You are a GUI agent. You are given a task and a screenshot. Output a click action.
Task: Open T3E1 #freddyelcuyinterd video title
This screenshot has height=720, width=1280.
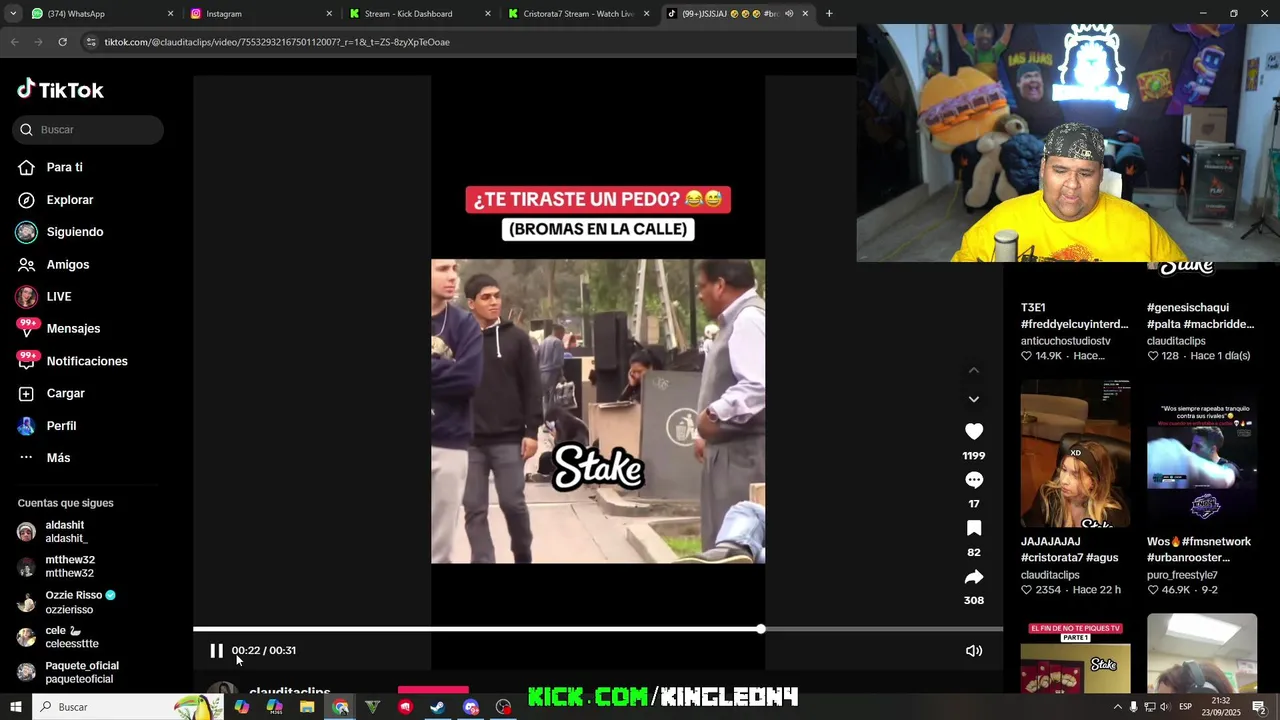[x=1074, y=316]
